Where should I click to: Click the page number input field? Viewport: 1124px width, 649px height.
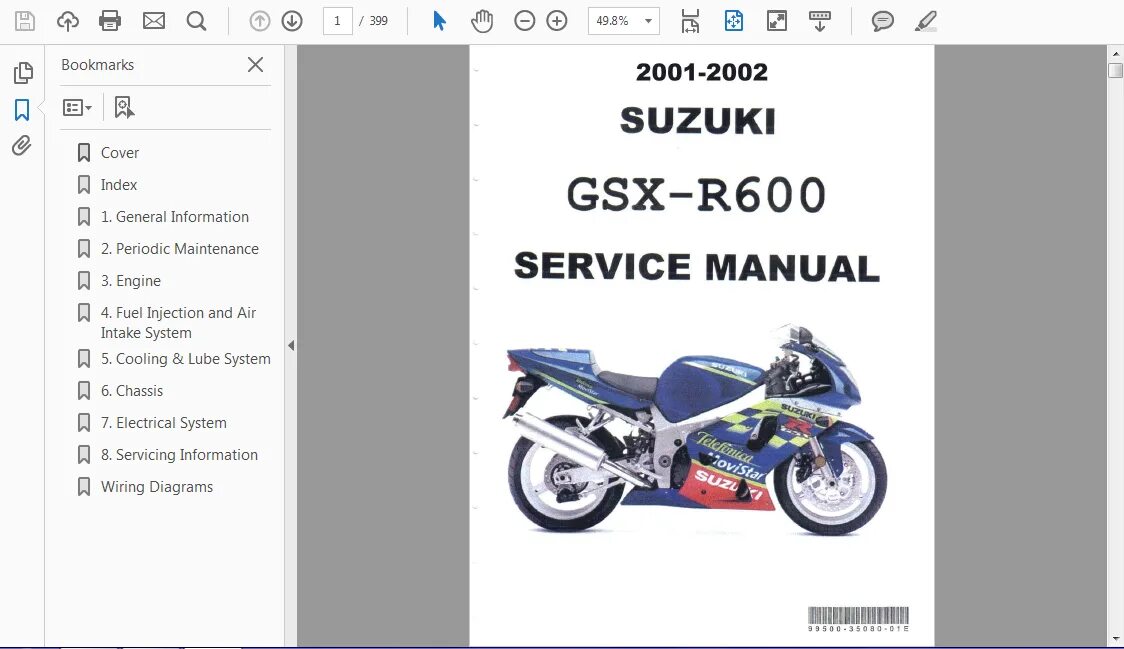click(x=337, y=21)
